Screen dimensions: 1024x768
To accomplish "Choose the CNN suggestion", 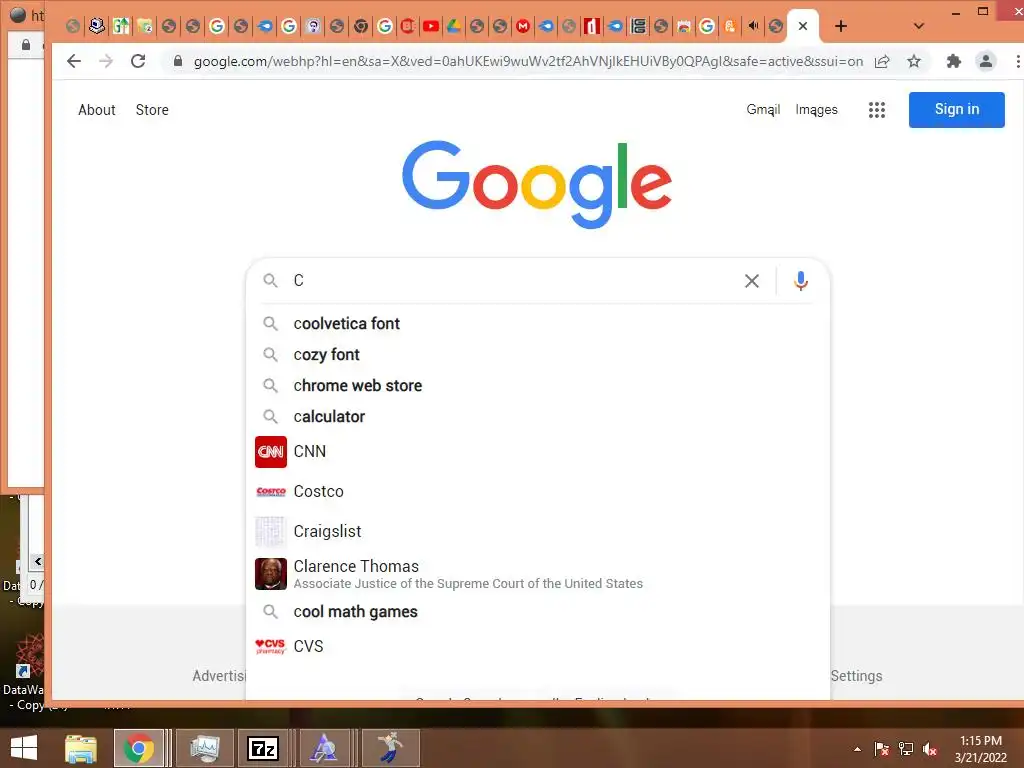I will click(x=537, y=451).
